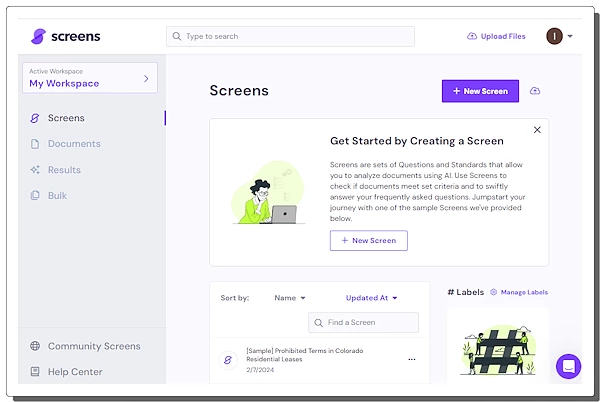The height and width of the screenshot is (402, 600).
Task: Open Community Screens page
Action: 94,346
